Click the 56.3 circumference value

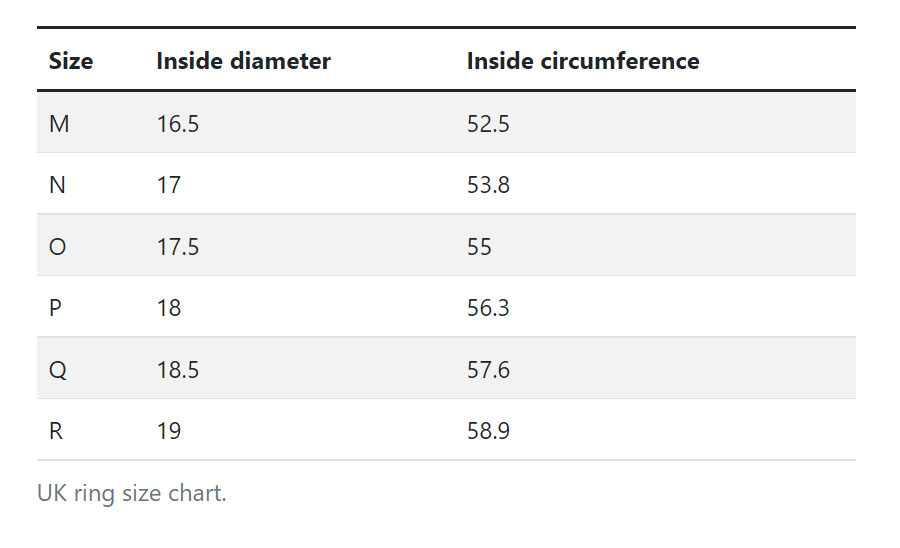pyautogui.click(x=488, y=308)
